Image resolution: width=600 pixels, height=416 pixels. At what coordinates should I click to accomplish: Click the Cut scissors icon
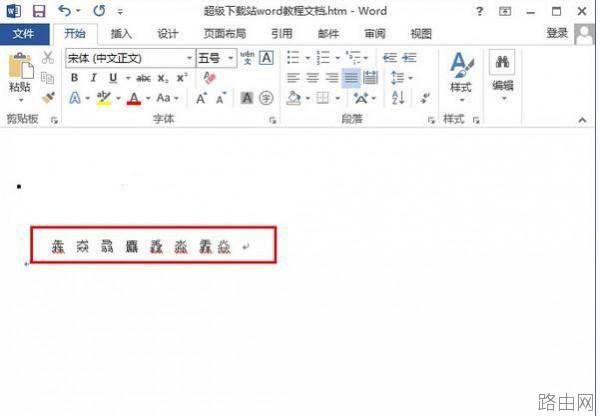click(x=48, y=58)
